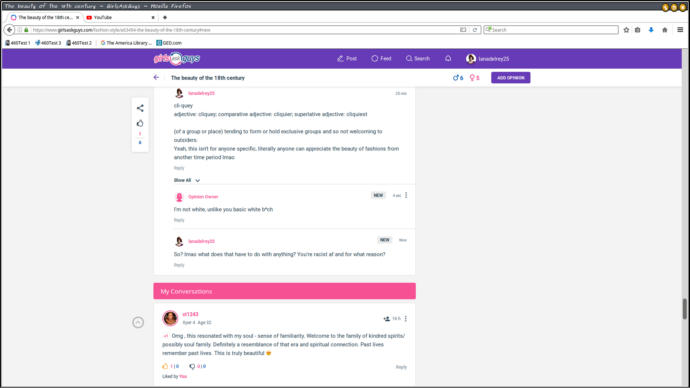
Task: Open the Post option in header
Action: (x=347, y=59)
